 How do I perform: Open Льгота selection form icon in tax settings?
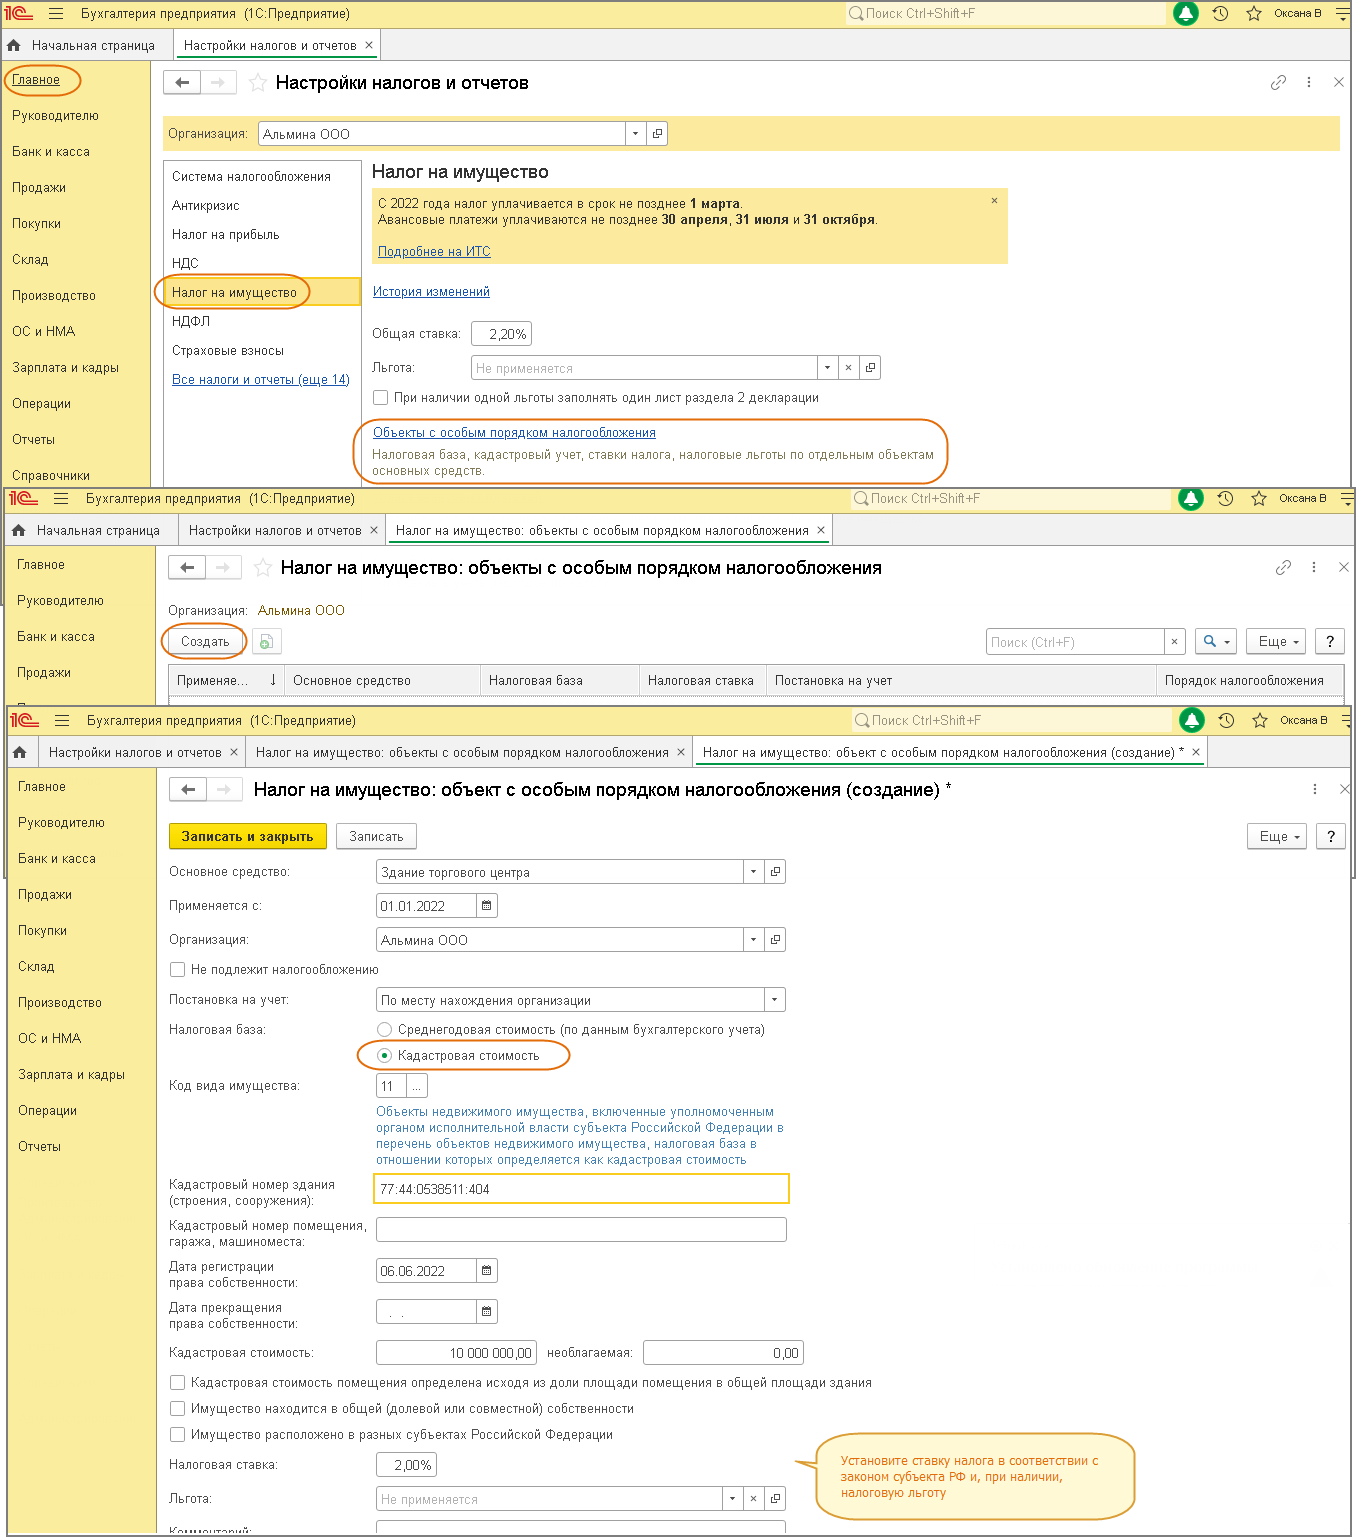870,368
